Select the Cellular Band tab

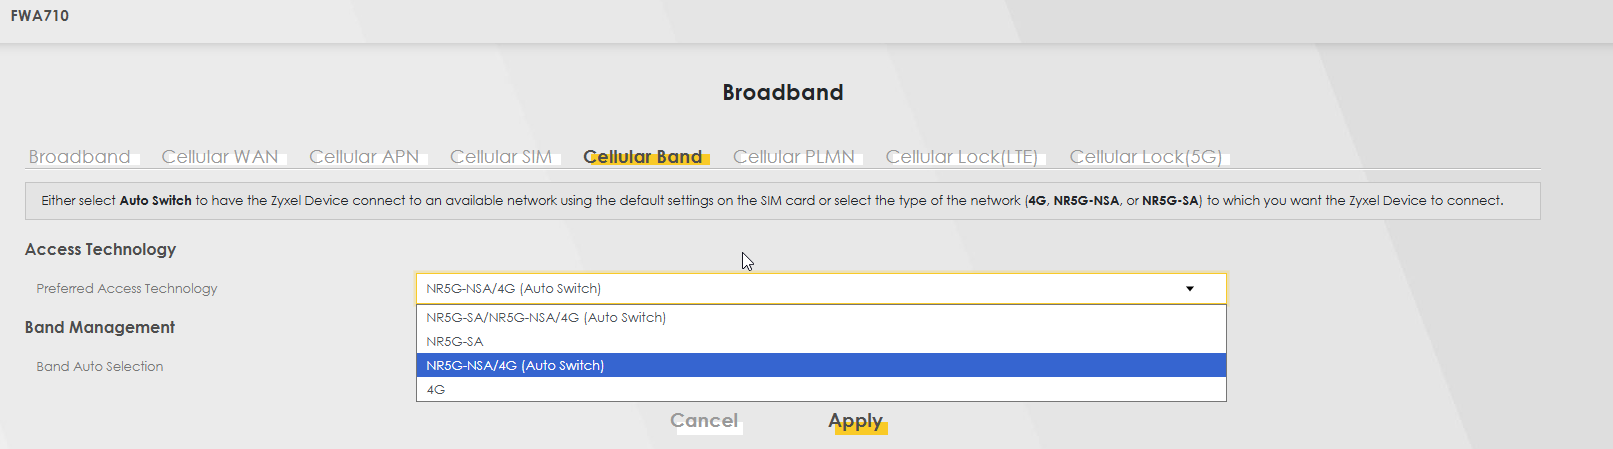coord(643,157)
